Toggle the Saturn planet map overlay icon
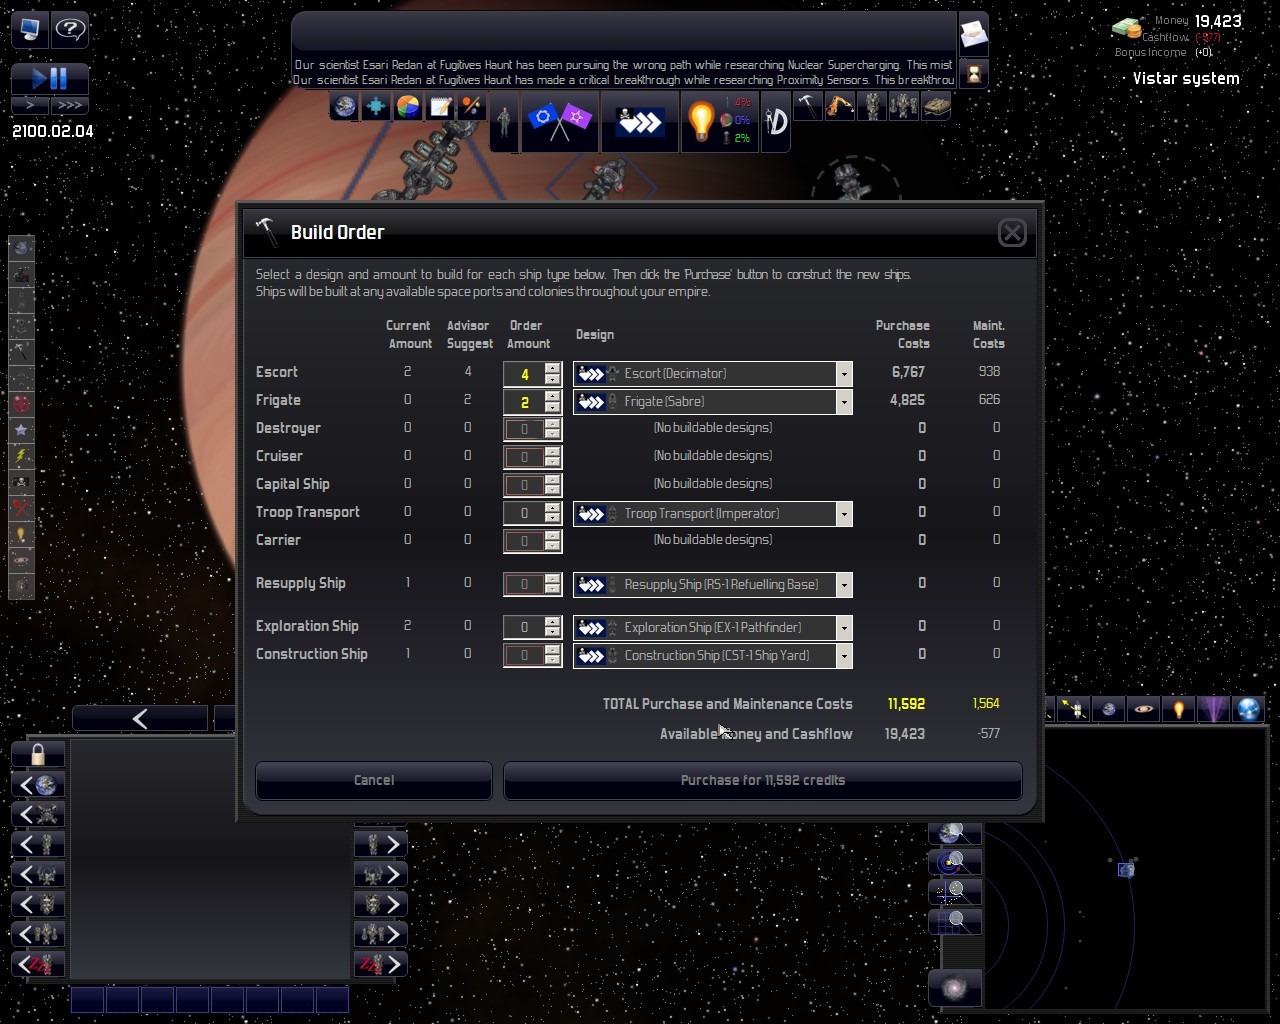Screen dimensions: 1280x1024 pyautogui.click(x=1143, y=709)
